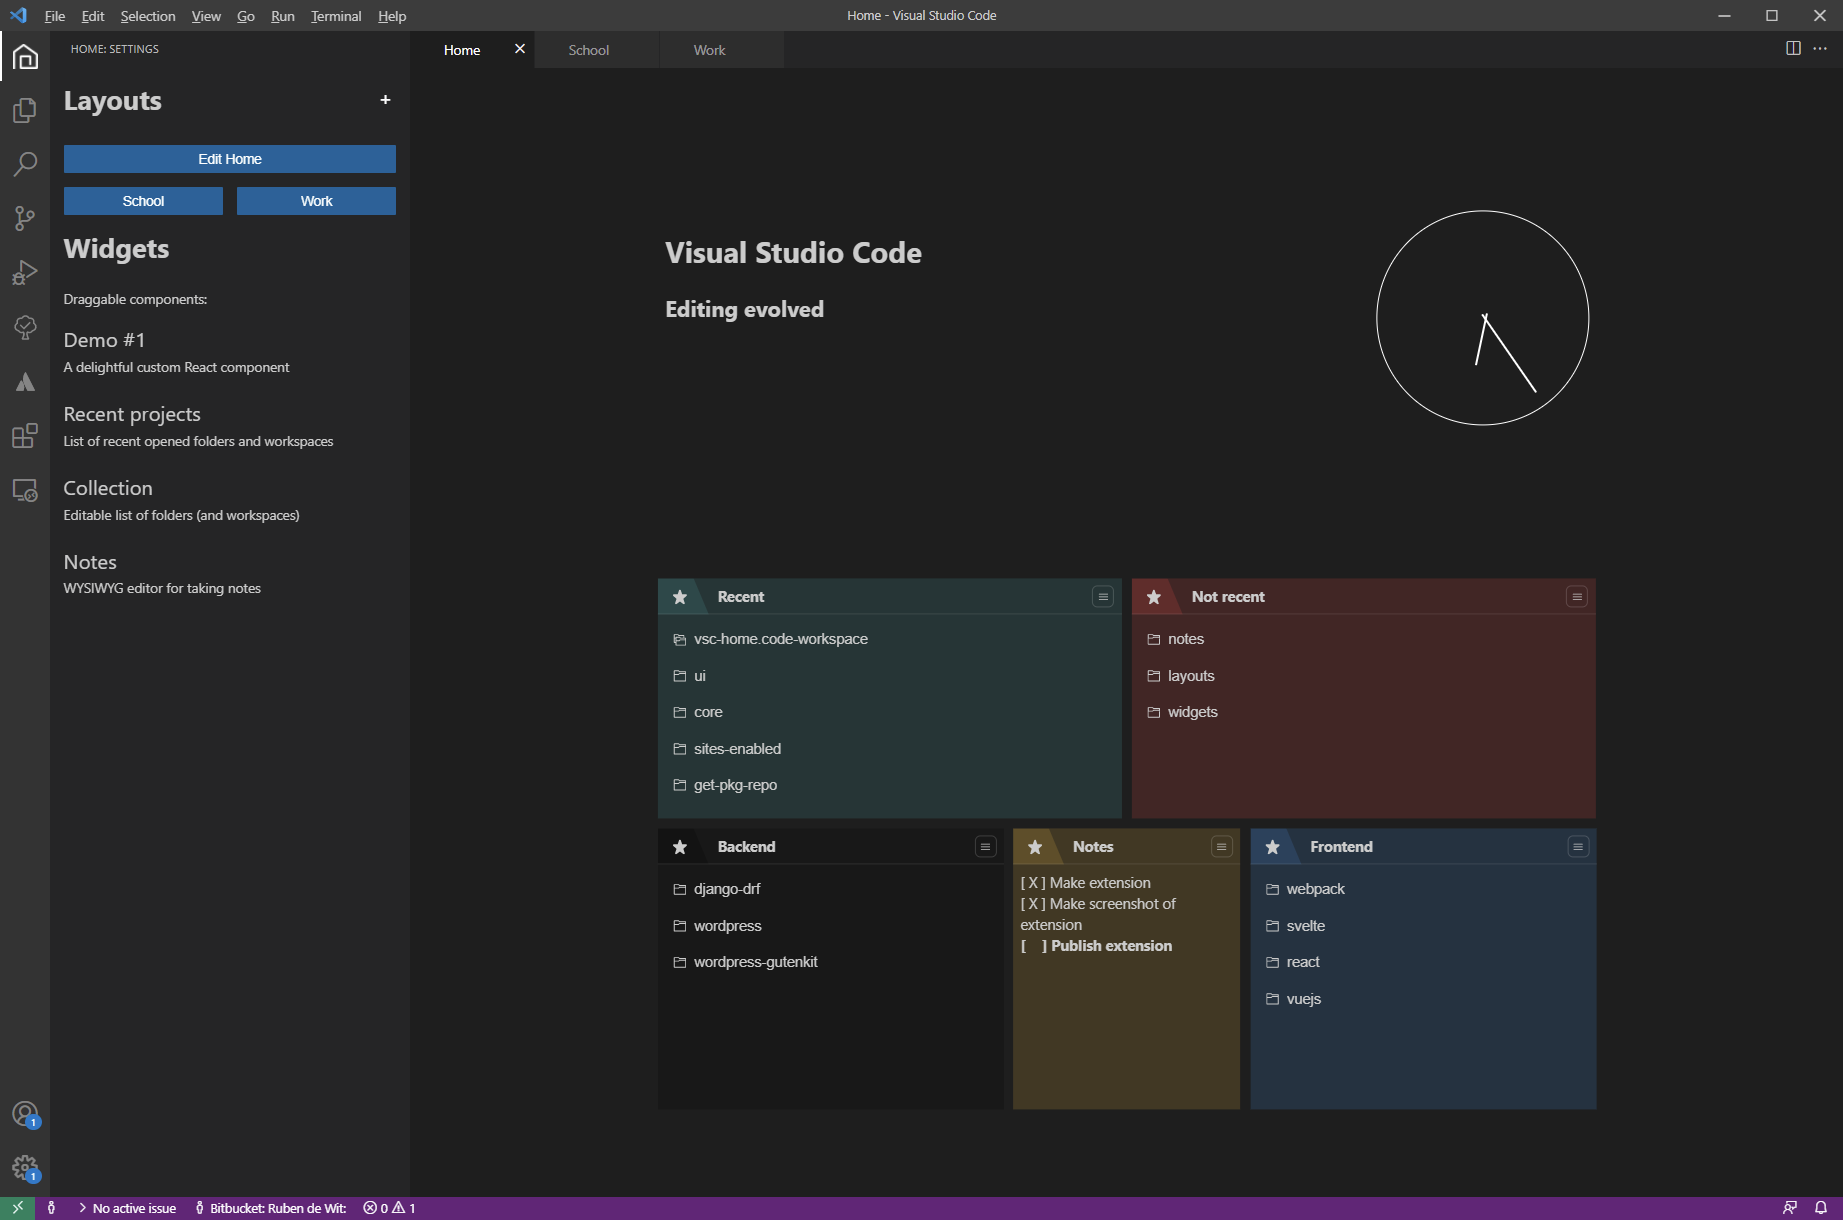This screenshot has height=1220, width=1843.
Task: Open the View menu
Action: [x=206, y=16]
